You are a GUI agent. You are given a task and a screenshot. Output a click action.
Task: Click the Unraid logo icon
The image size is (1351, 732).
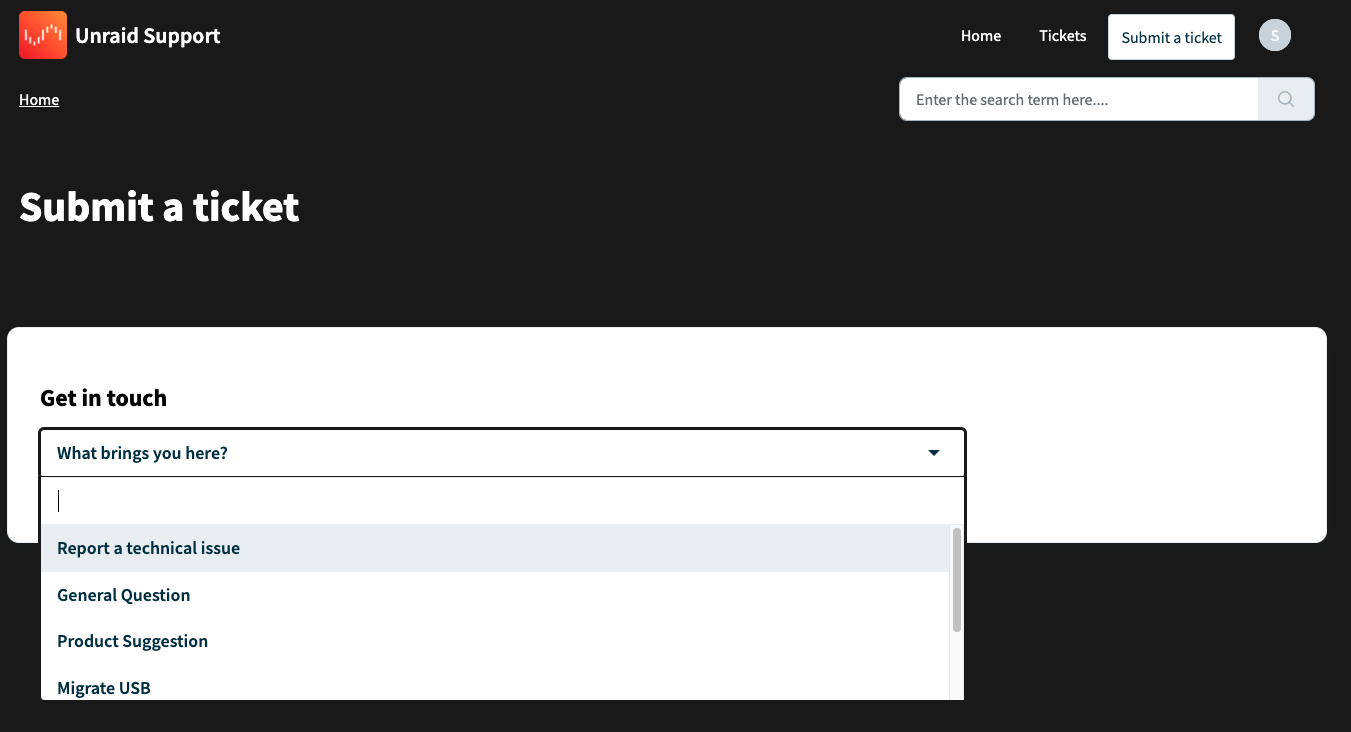pos(42,35)
